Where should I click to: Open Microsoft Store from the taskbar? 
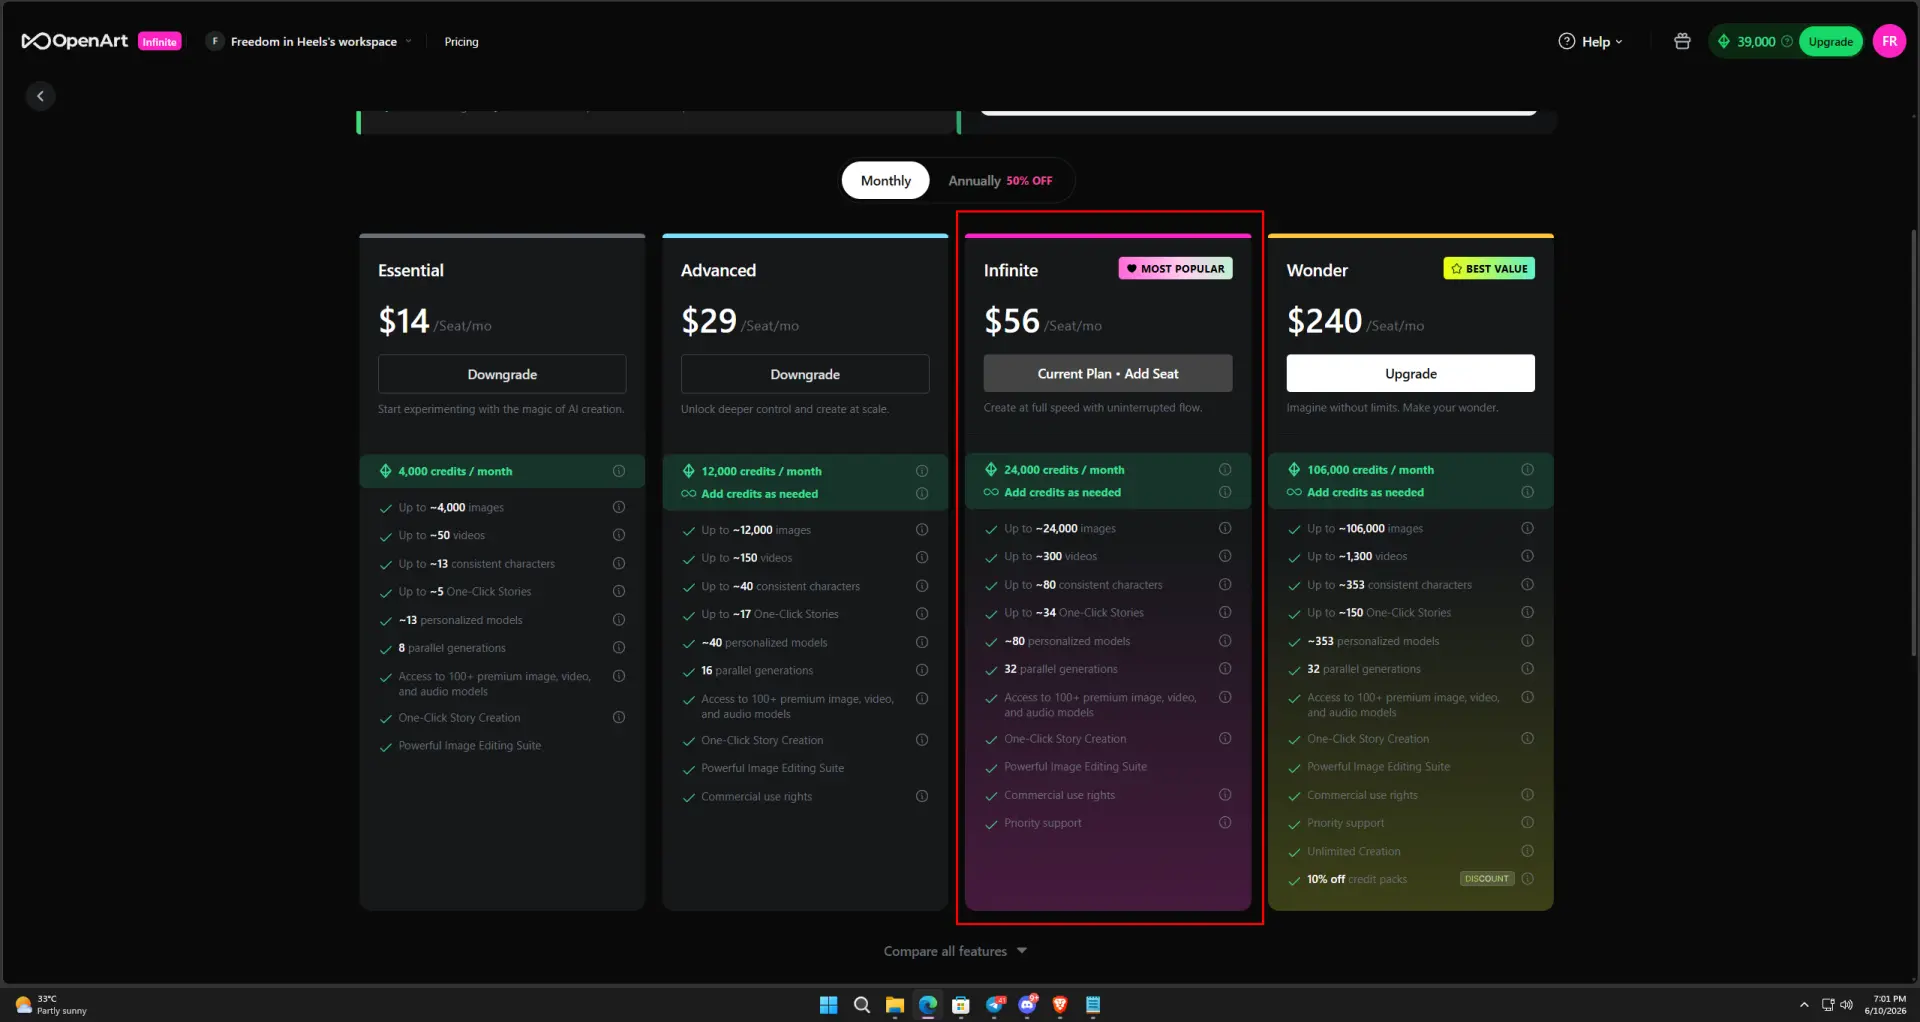point(961,1005)
